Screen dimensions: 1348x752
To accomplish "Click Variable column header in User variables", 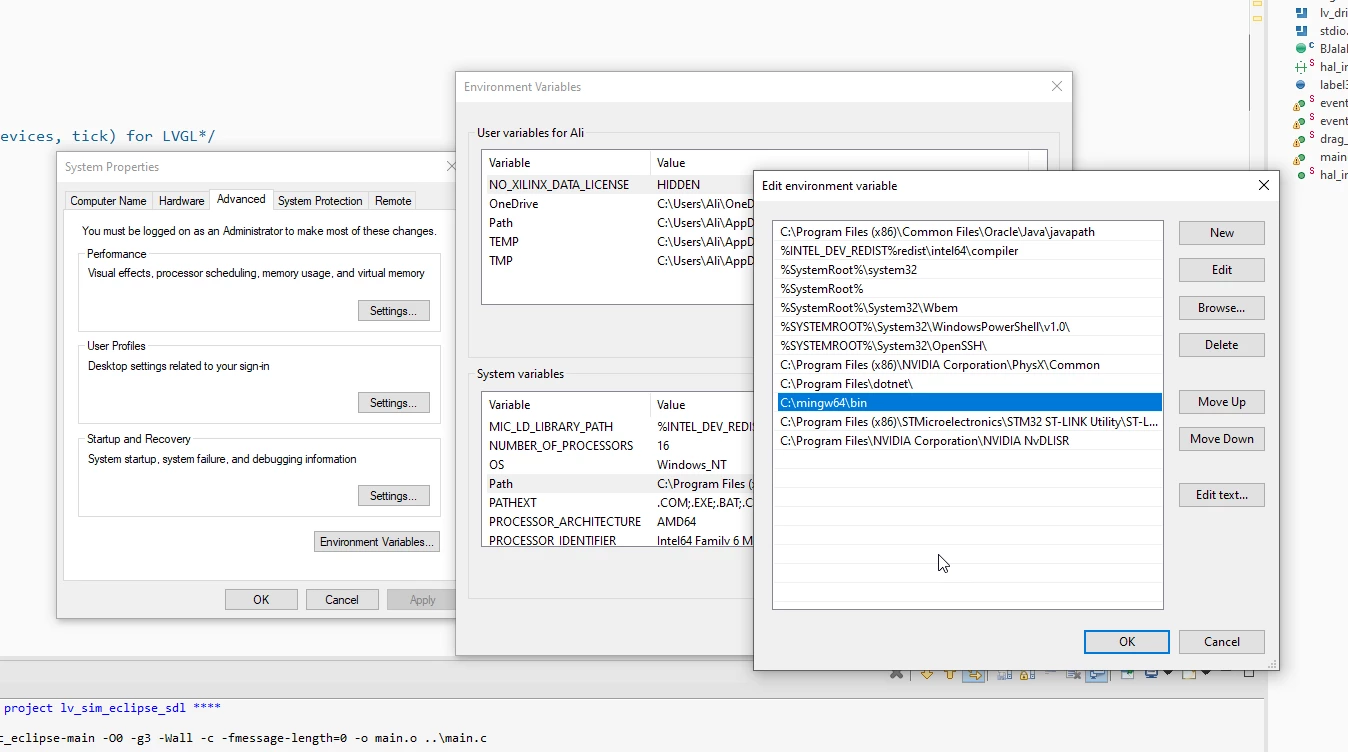I will pos(566,163).
